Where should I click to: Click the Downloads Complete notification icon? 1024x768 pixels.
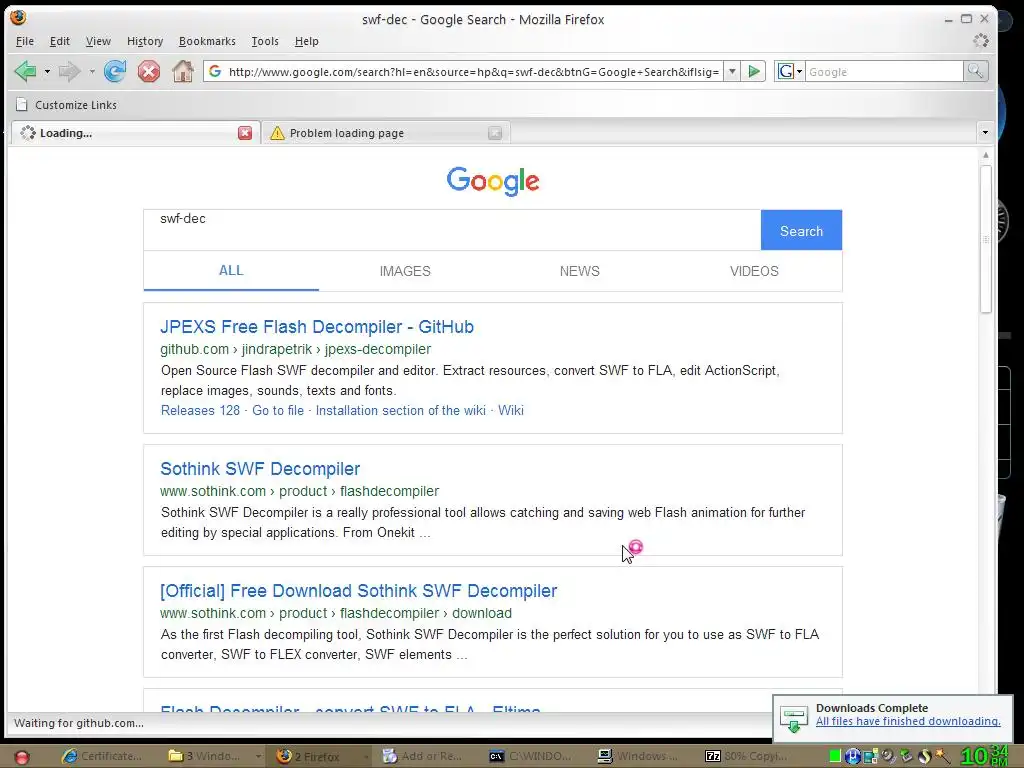point(793,719)
